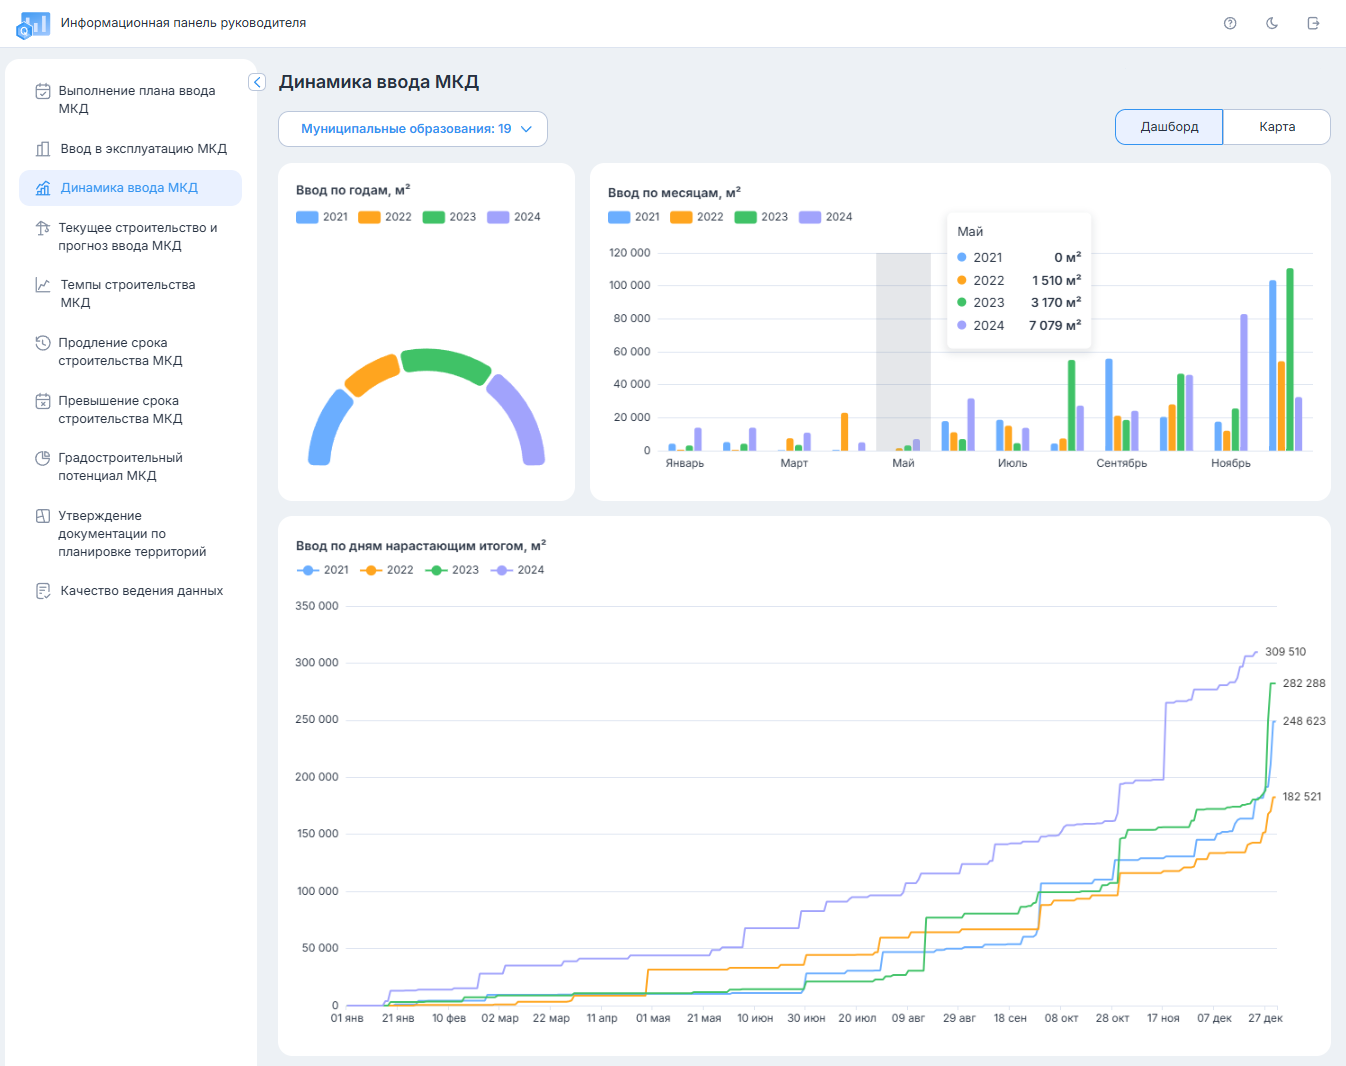Viewport: 1346px width, 1066px height.
Task: Click 7 079 м² value in Май tooltip
Action: (x=1055, y=326)
